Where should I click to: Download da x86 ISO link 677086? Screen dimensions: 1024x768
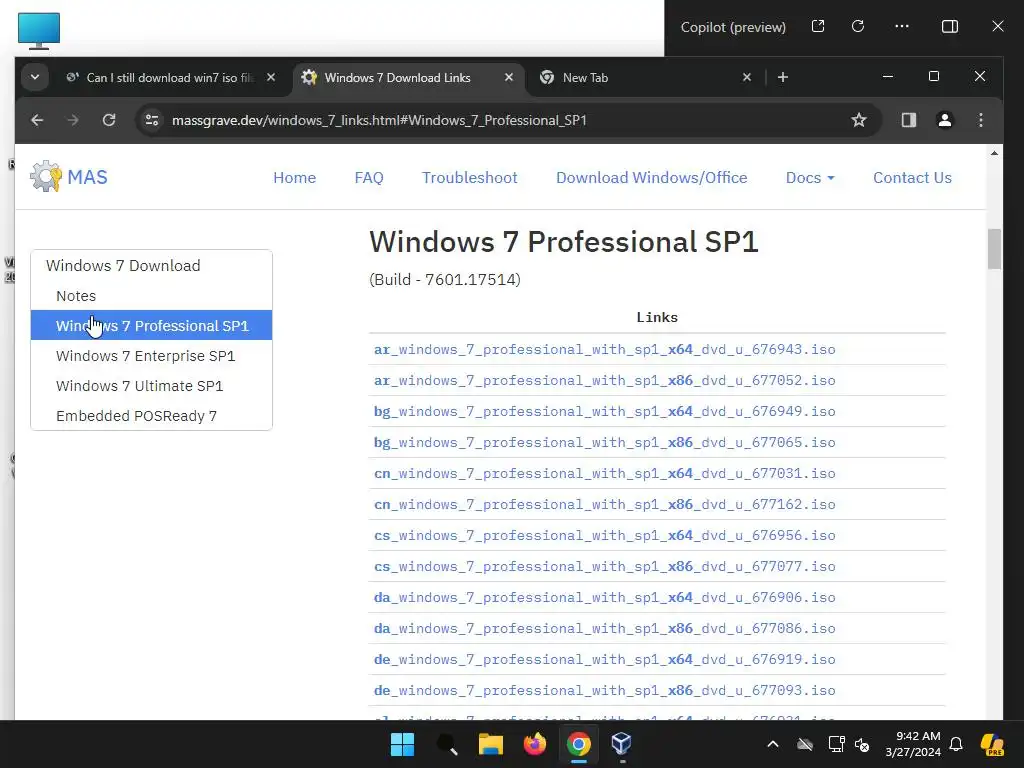[x=605, y=628]
